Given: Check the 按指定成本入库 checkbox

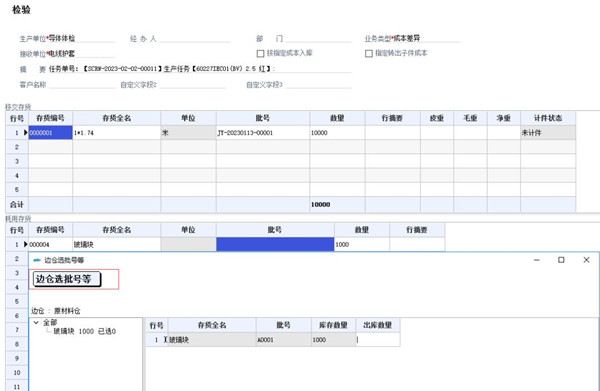Looking at the screenshot, I should pos(260,53).
